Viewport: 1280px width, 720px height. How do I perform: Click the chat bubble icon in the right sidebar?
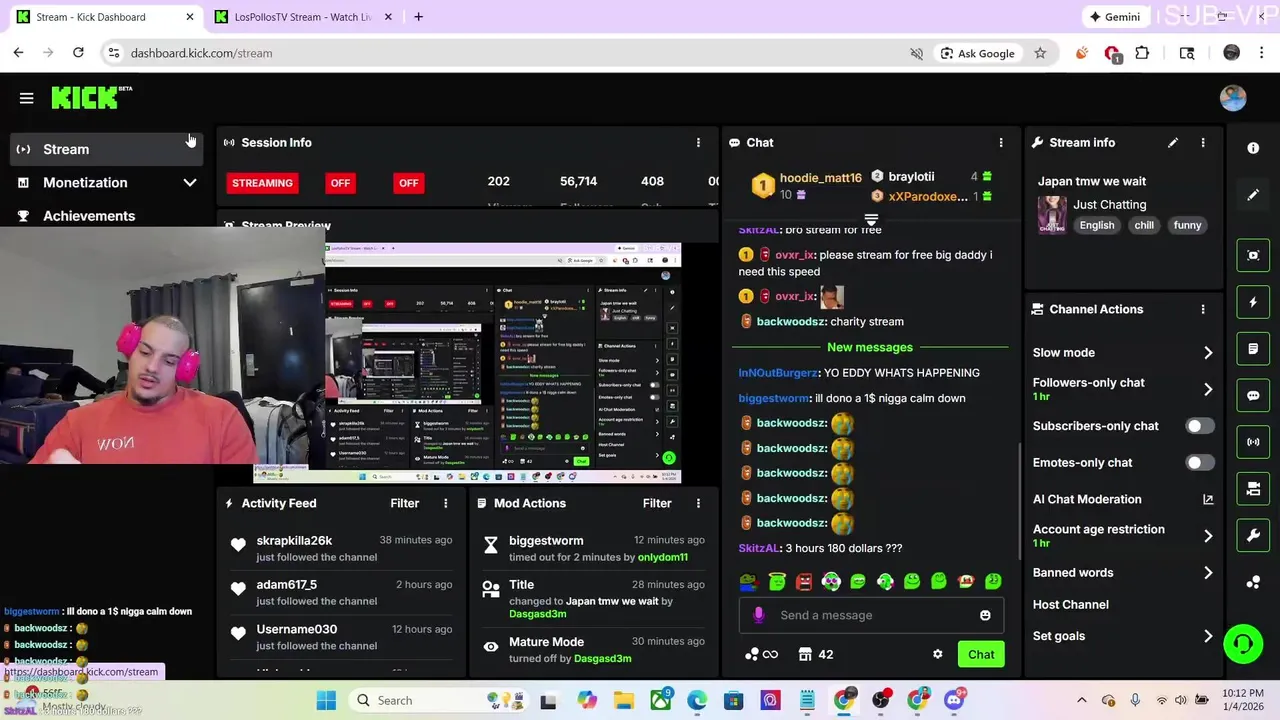click(x=1253, y=395)
